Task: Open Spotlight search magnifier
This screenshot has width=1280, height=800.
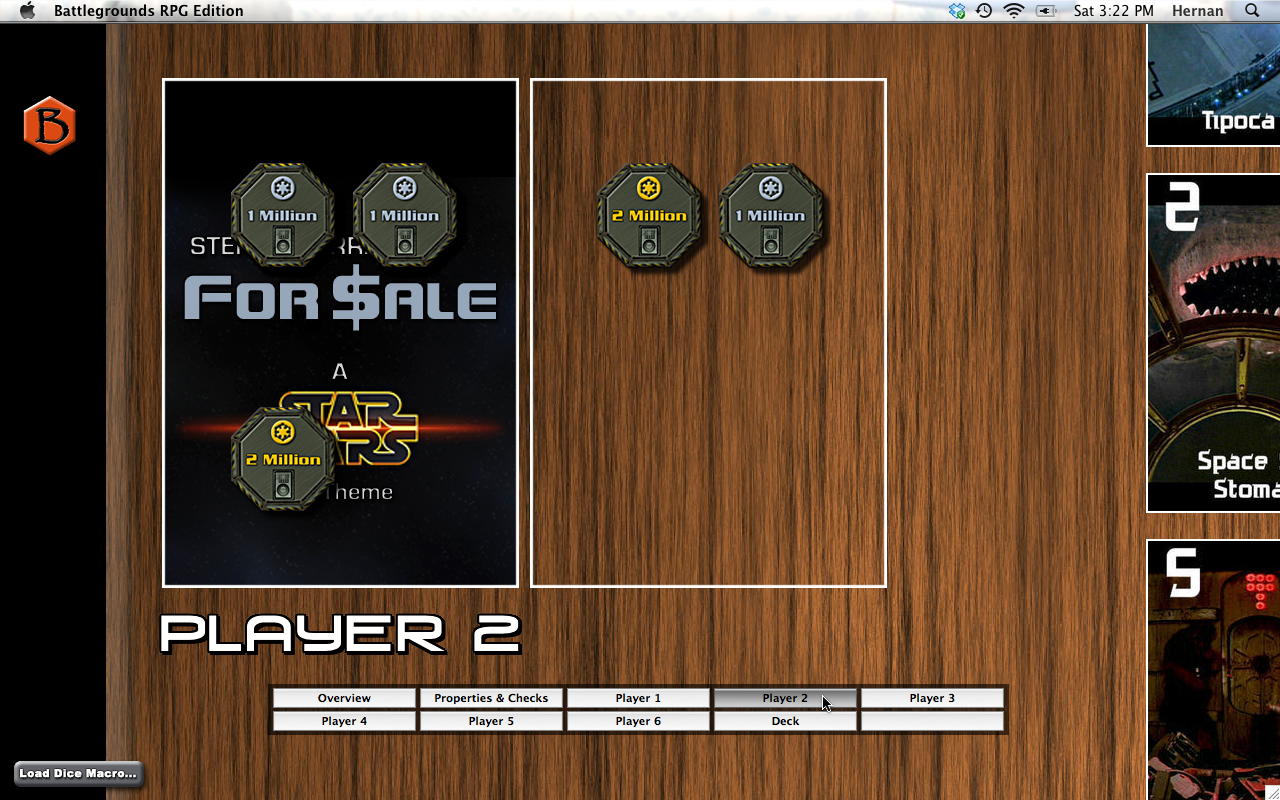Action: click(x=1252, y=11)
